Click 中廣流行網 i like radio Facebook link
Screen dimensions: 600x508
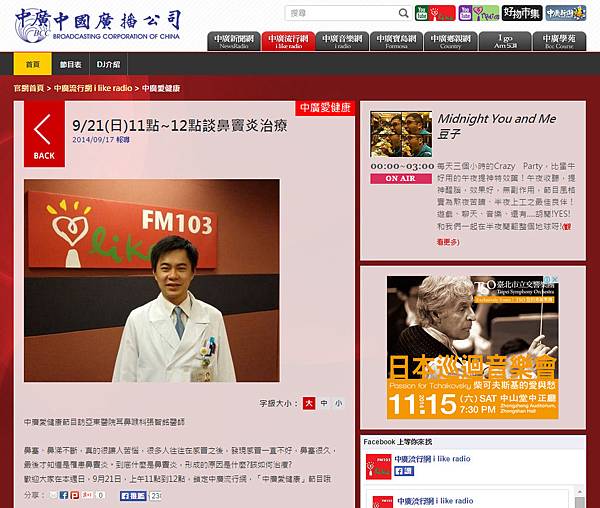tap(432, 459)
